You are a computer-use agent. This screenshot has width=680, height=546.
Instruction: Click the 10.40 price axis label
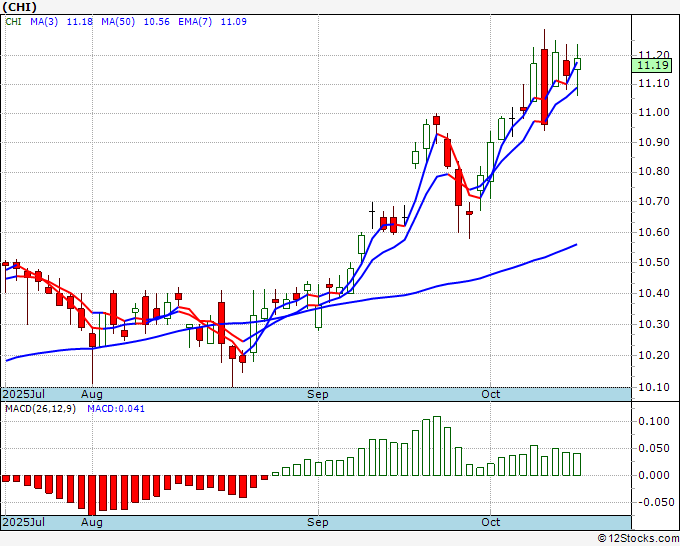coord(654,293)
